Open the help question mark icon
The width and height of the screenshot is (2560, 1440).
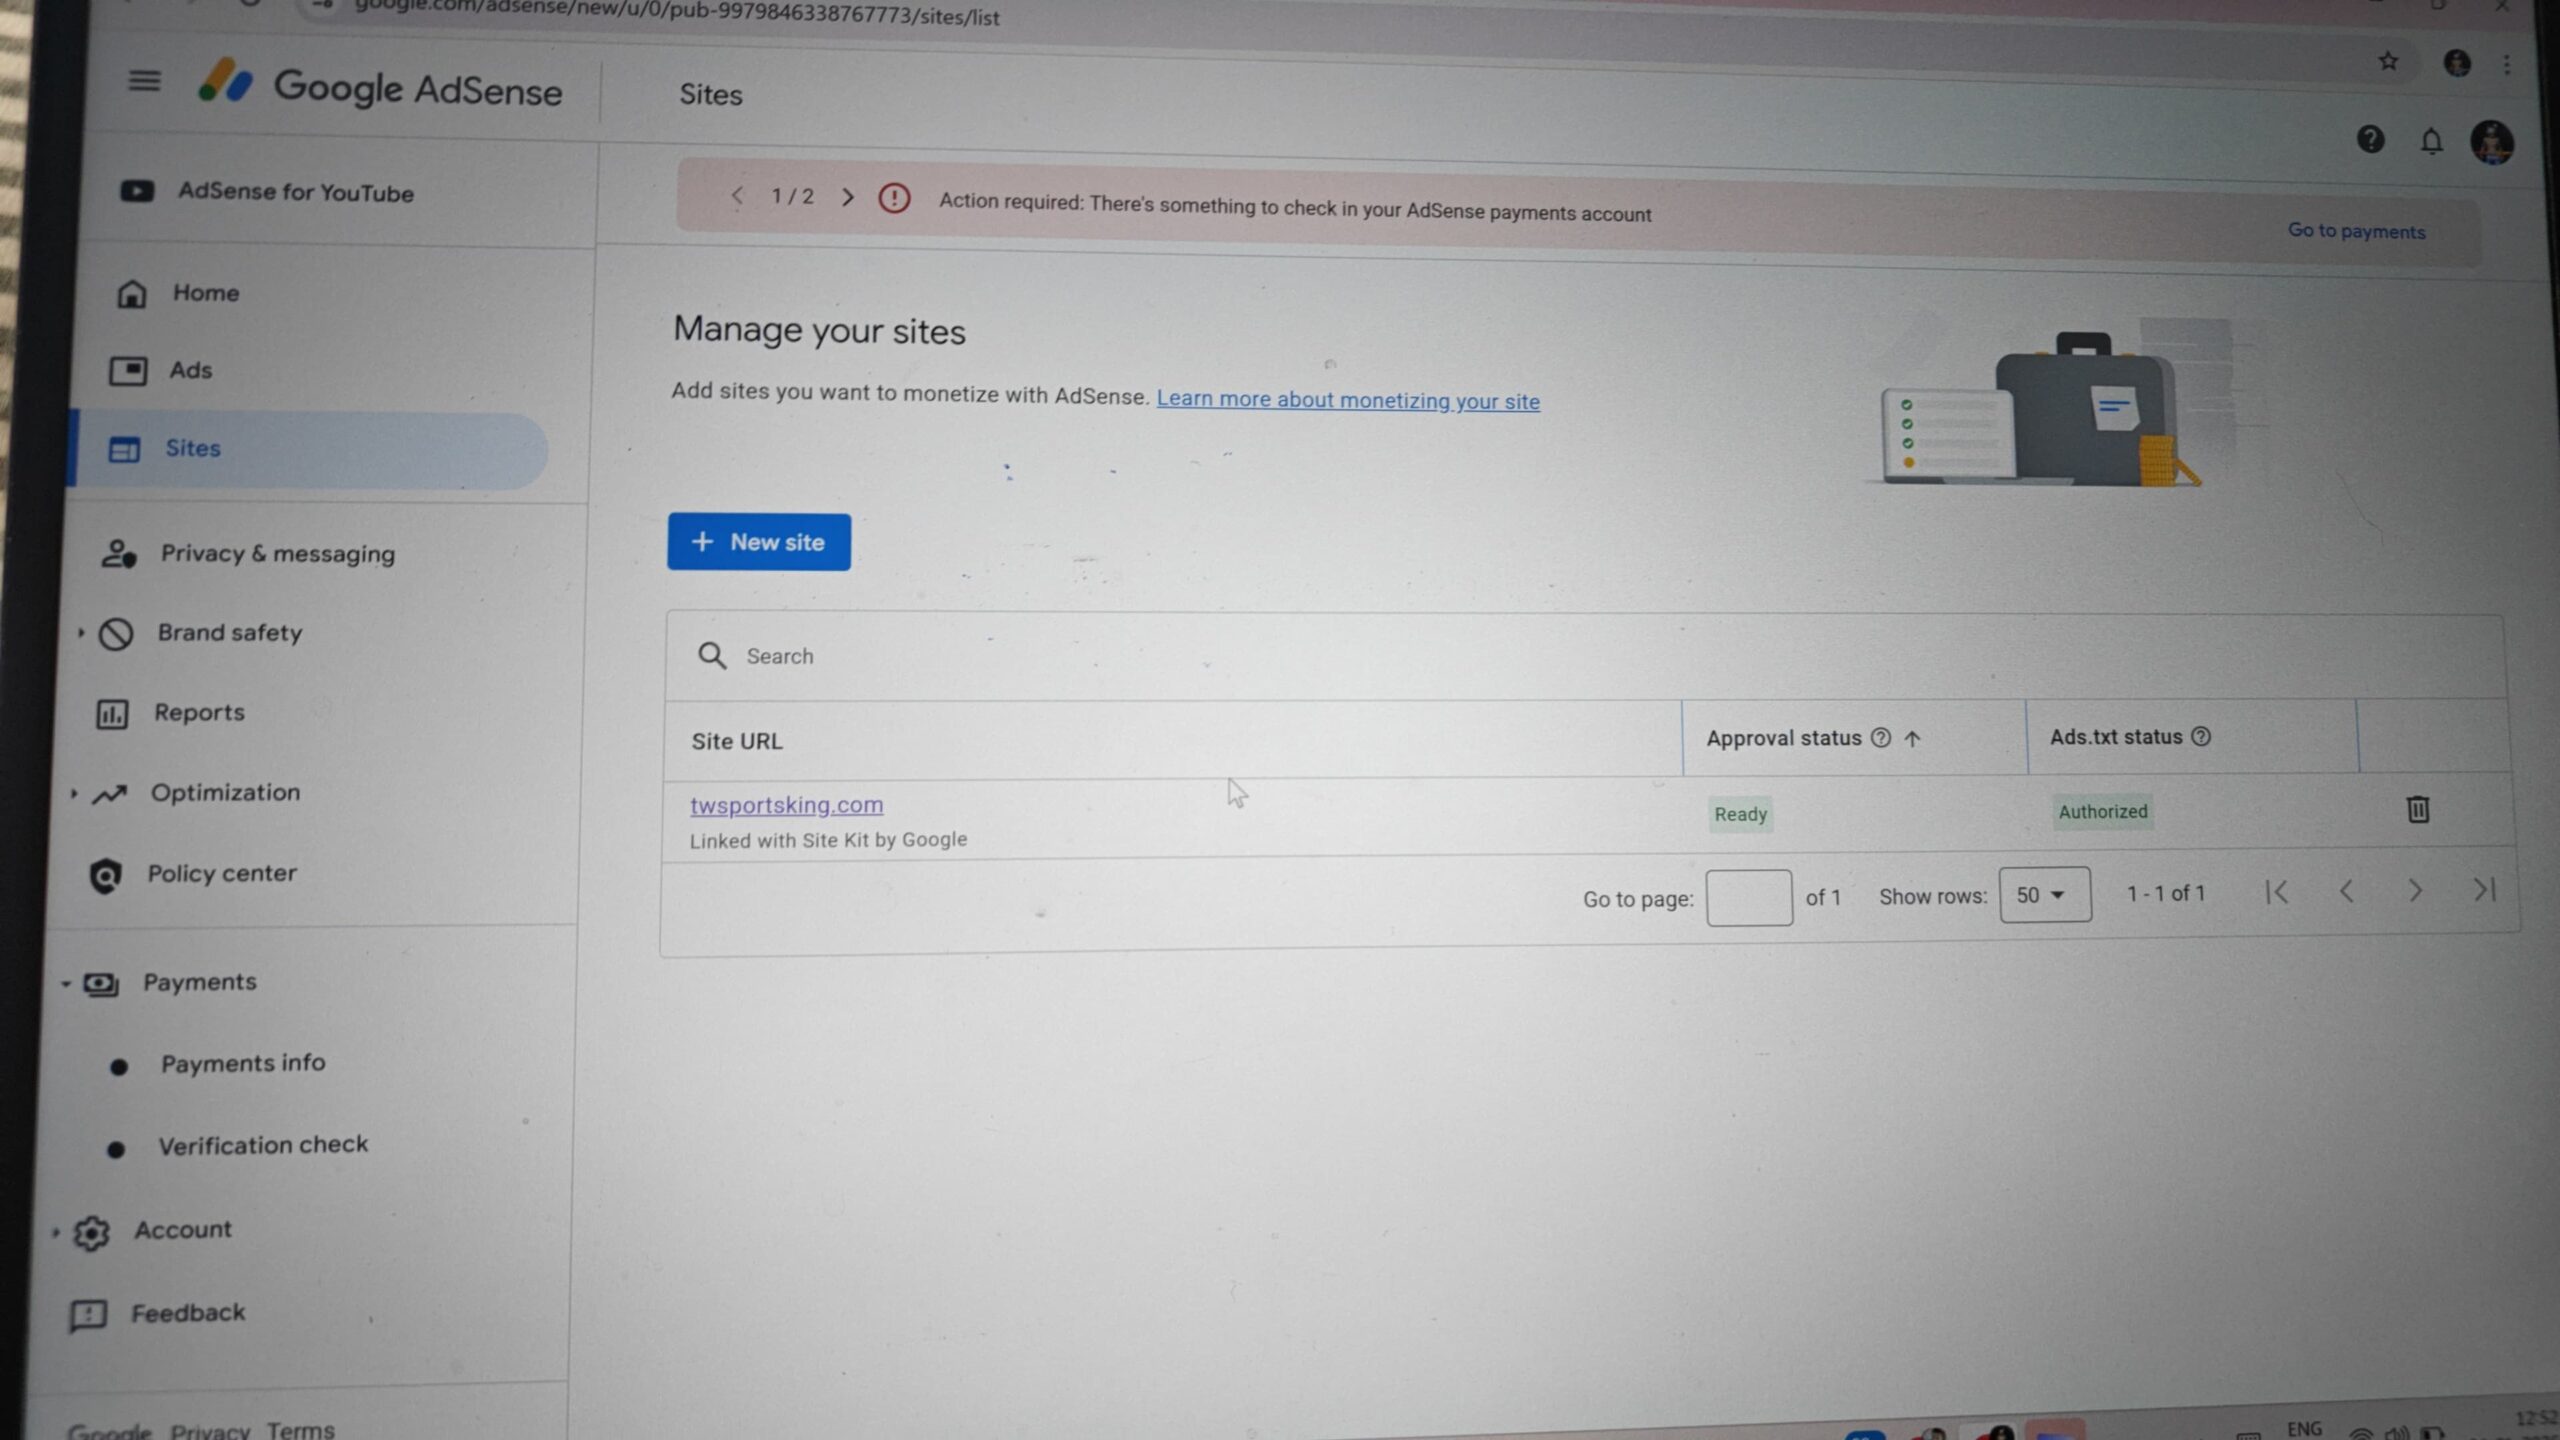[2370, 139]
